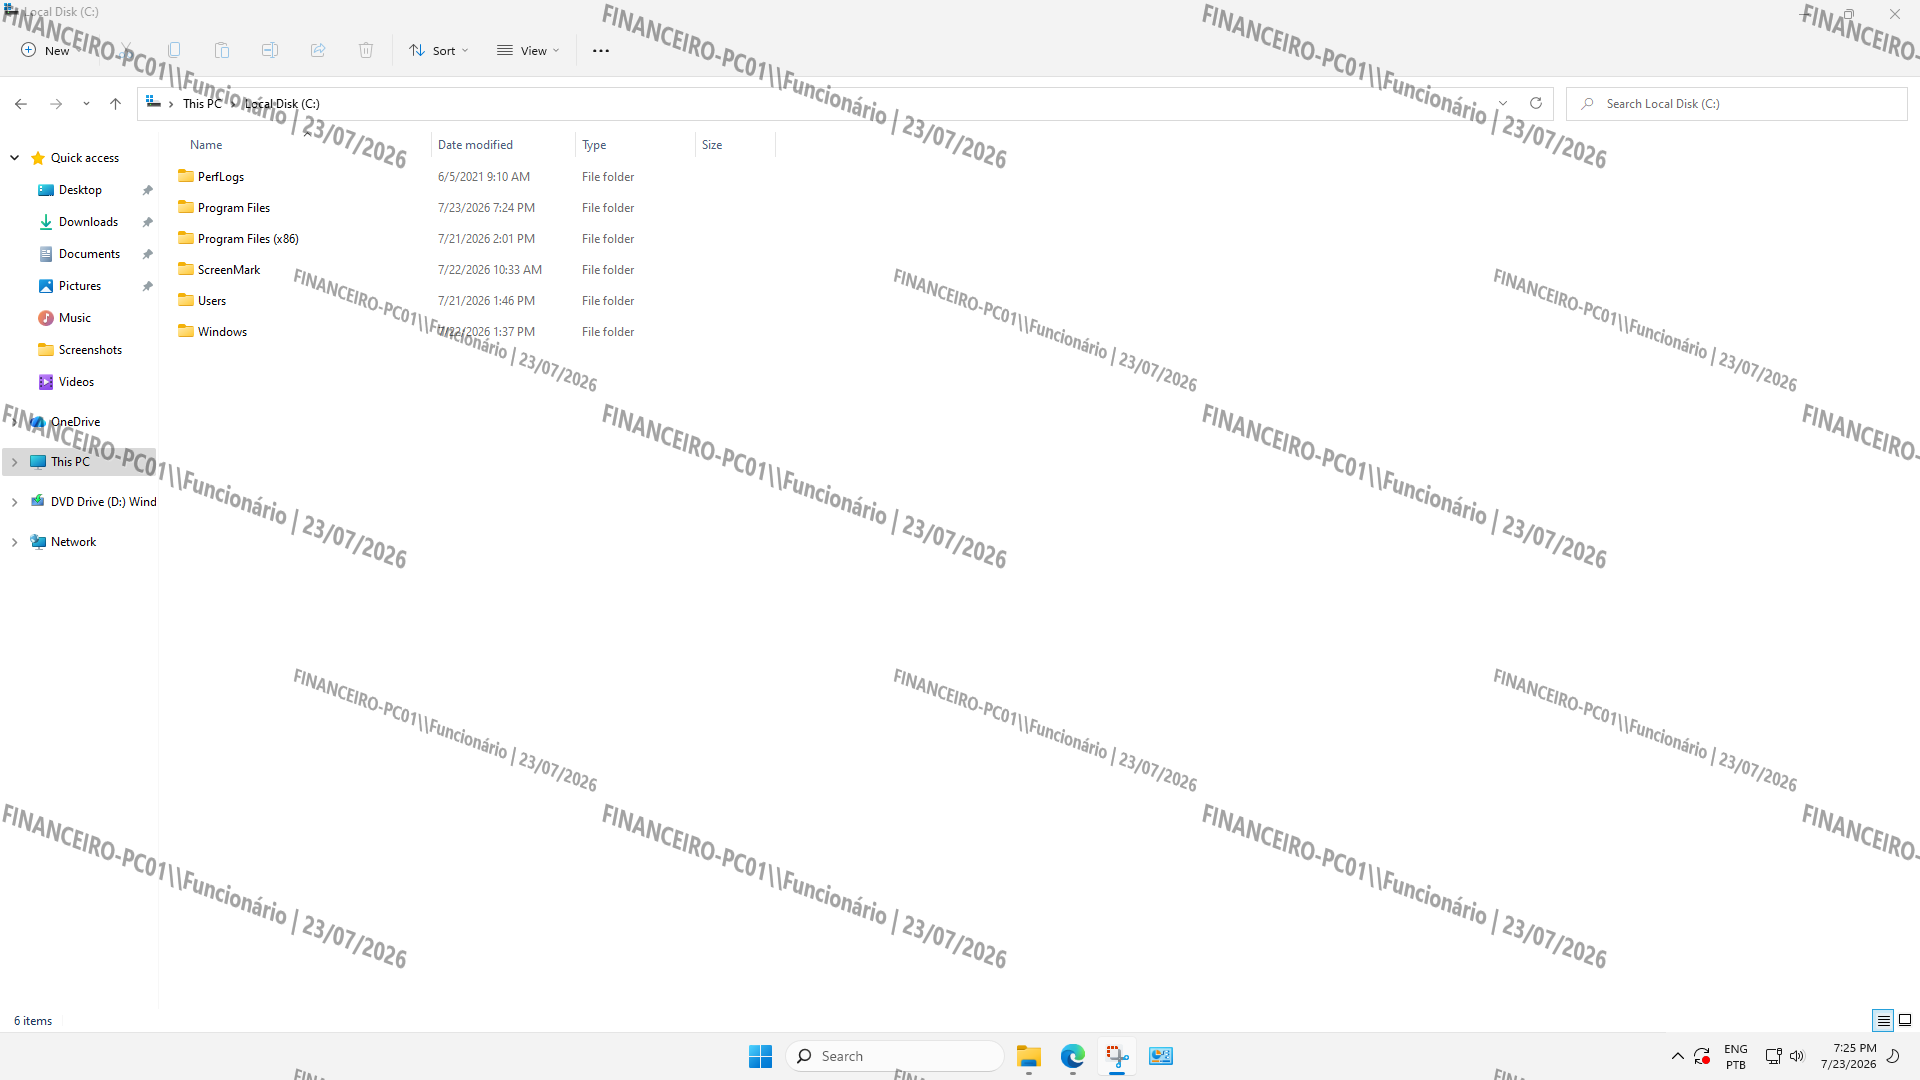This screenshot has width=1920, height=1080.
Task: Click the Search Local Disk (C:) field
Action: click(1737, 104)
